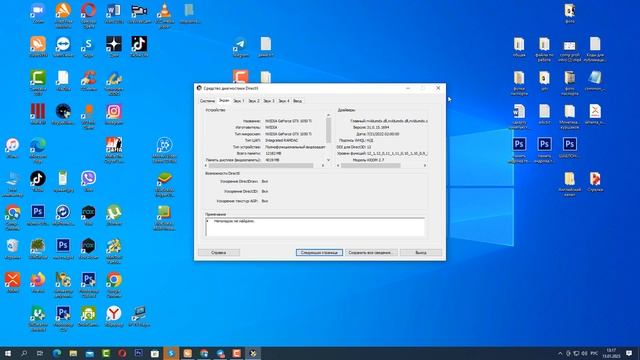Screen dimensions: 640x360
Task: Click the device list scroll-down arrow
Action: (329, 160)
